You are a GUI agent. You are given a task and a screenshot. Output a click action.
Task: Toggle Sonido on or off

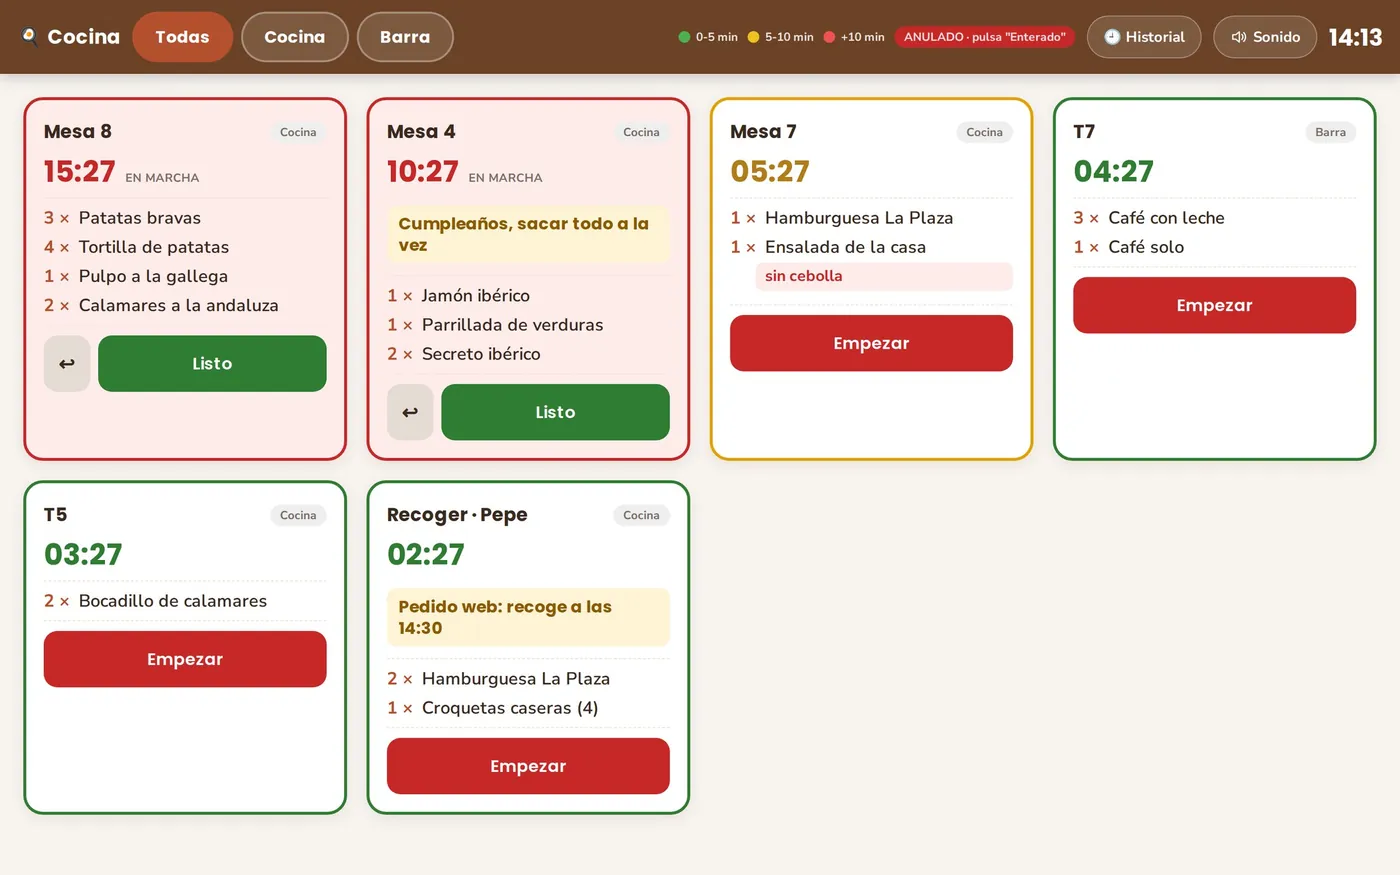(x=1265, y=37)
